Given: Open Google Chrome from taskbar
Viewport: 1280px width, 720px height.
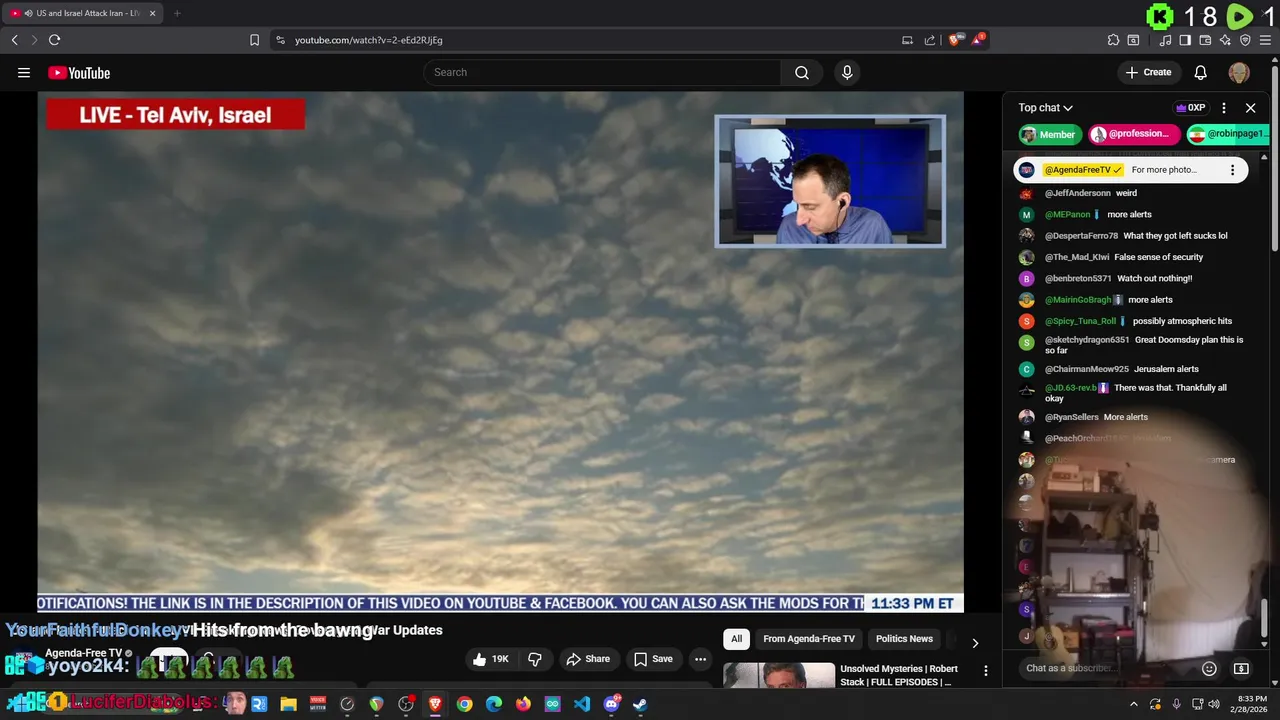Looking at the screenshot, I should (465, 704).
